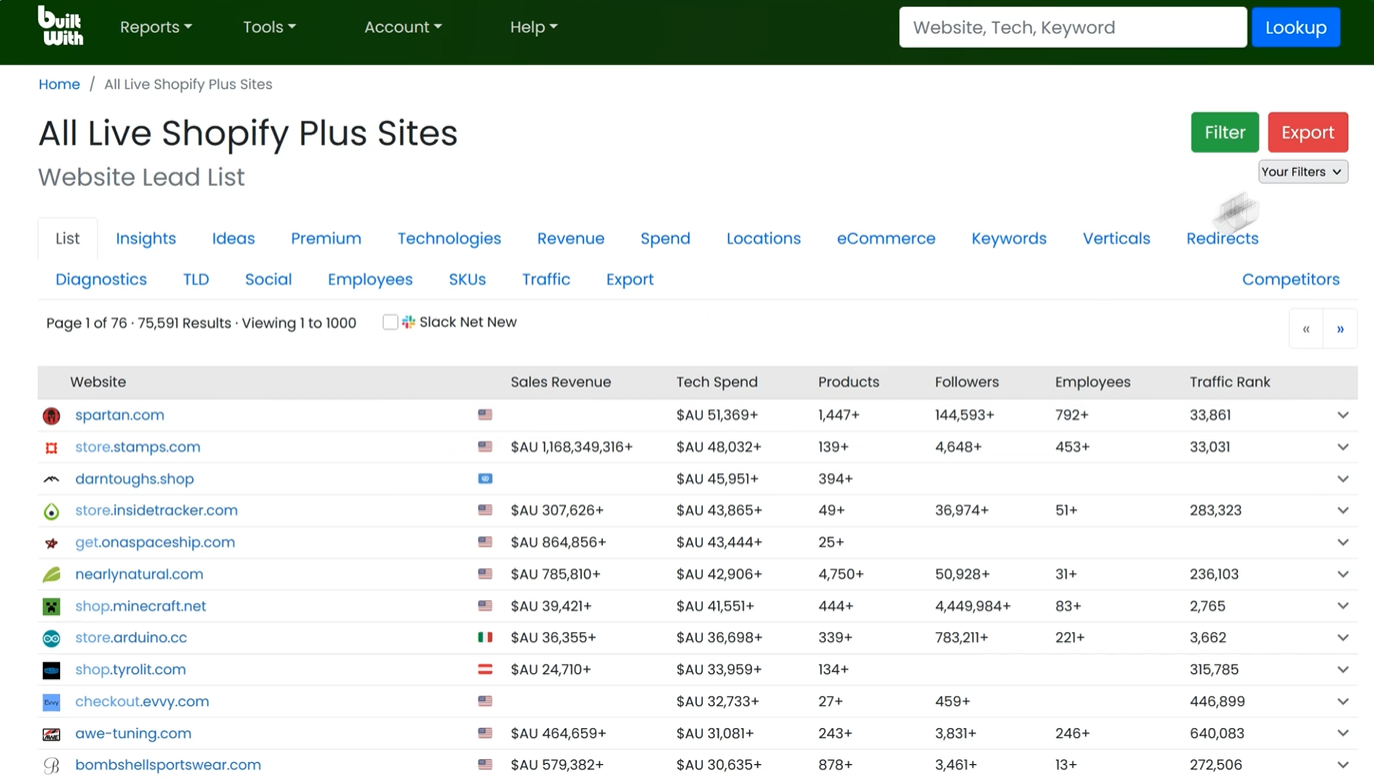
Task: Switch to the Technologies tab
Action: (449, 238)
